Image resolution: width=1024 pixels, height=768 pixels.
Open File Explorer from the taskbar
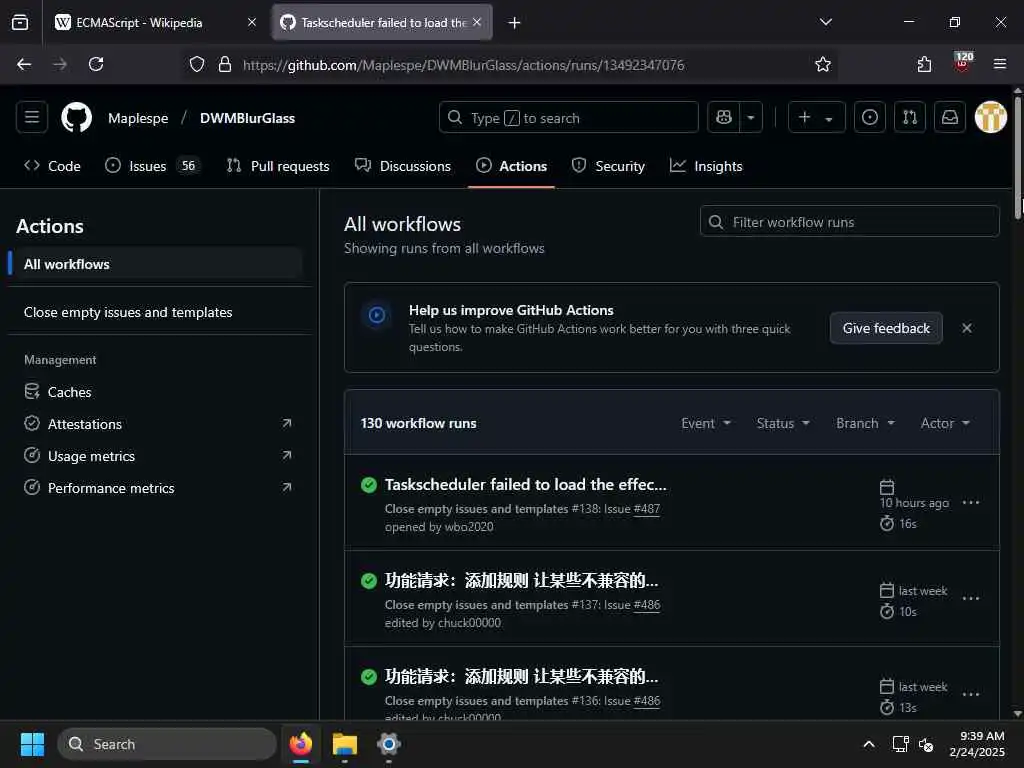(345, 744)
